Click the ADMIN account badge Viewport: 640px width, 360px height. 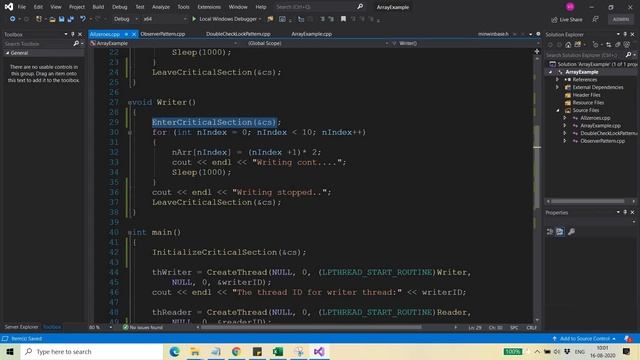(x=620, y=19)
